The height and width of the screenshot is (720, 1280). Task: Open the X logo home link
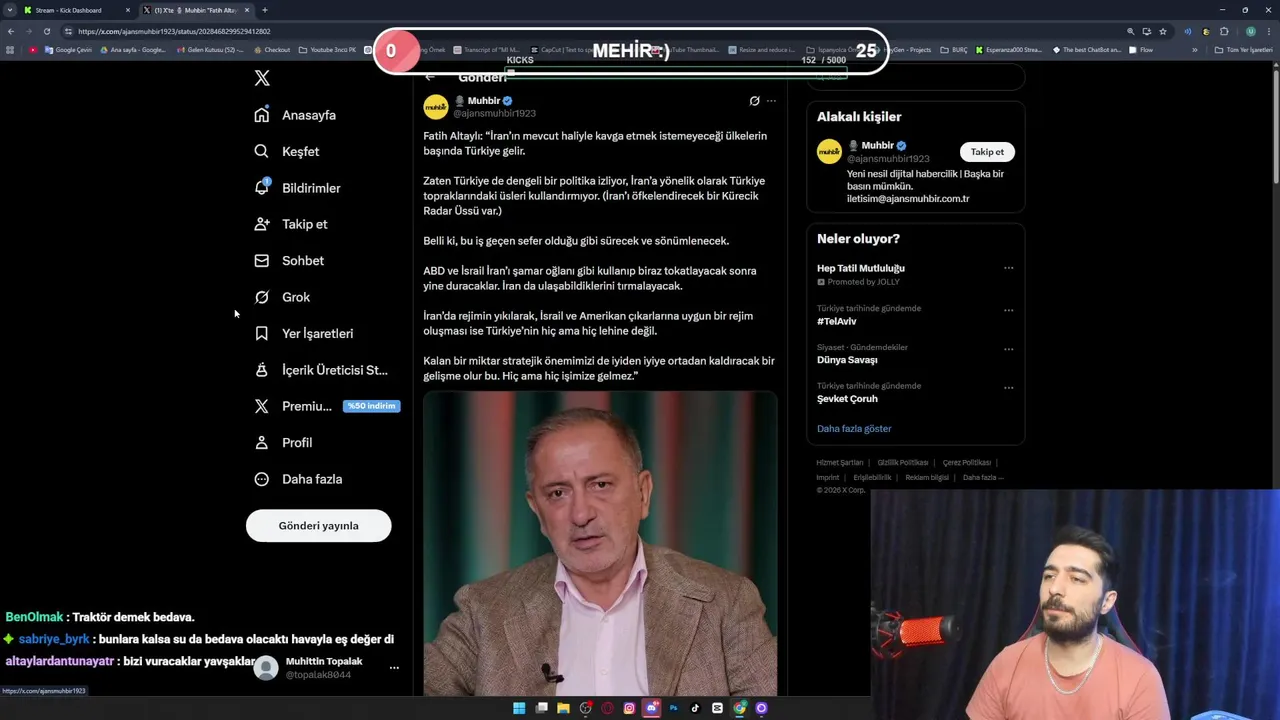coord(262,78)
